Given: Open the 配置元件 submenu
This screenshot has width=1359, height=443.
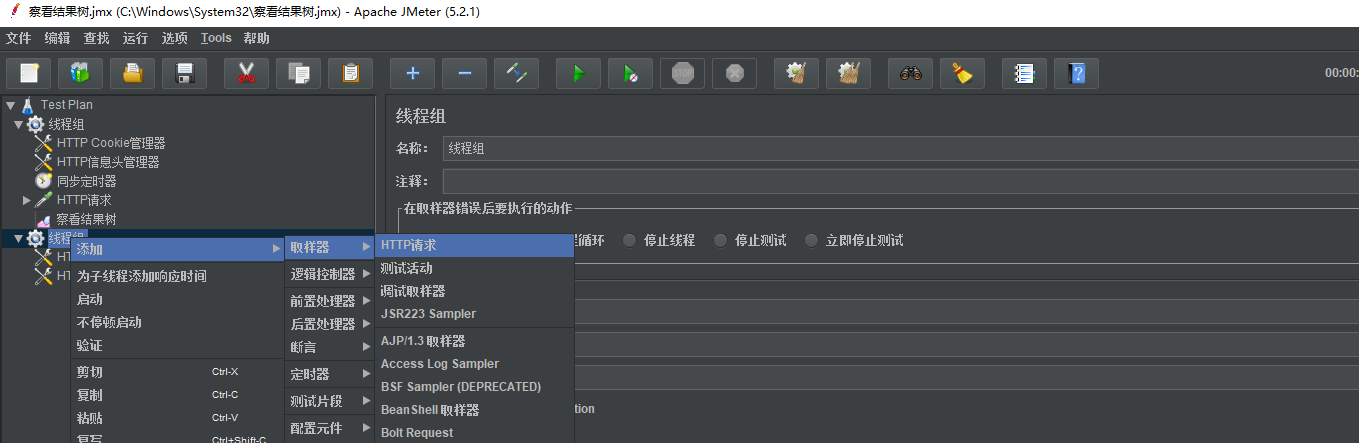Looking at the screenshot, I should (x=329, y=428).
